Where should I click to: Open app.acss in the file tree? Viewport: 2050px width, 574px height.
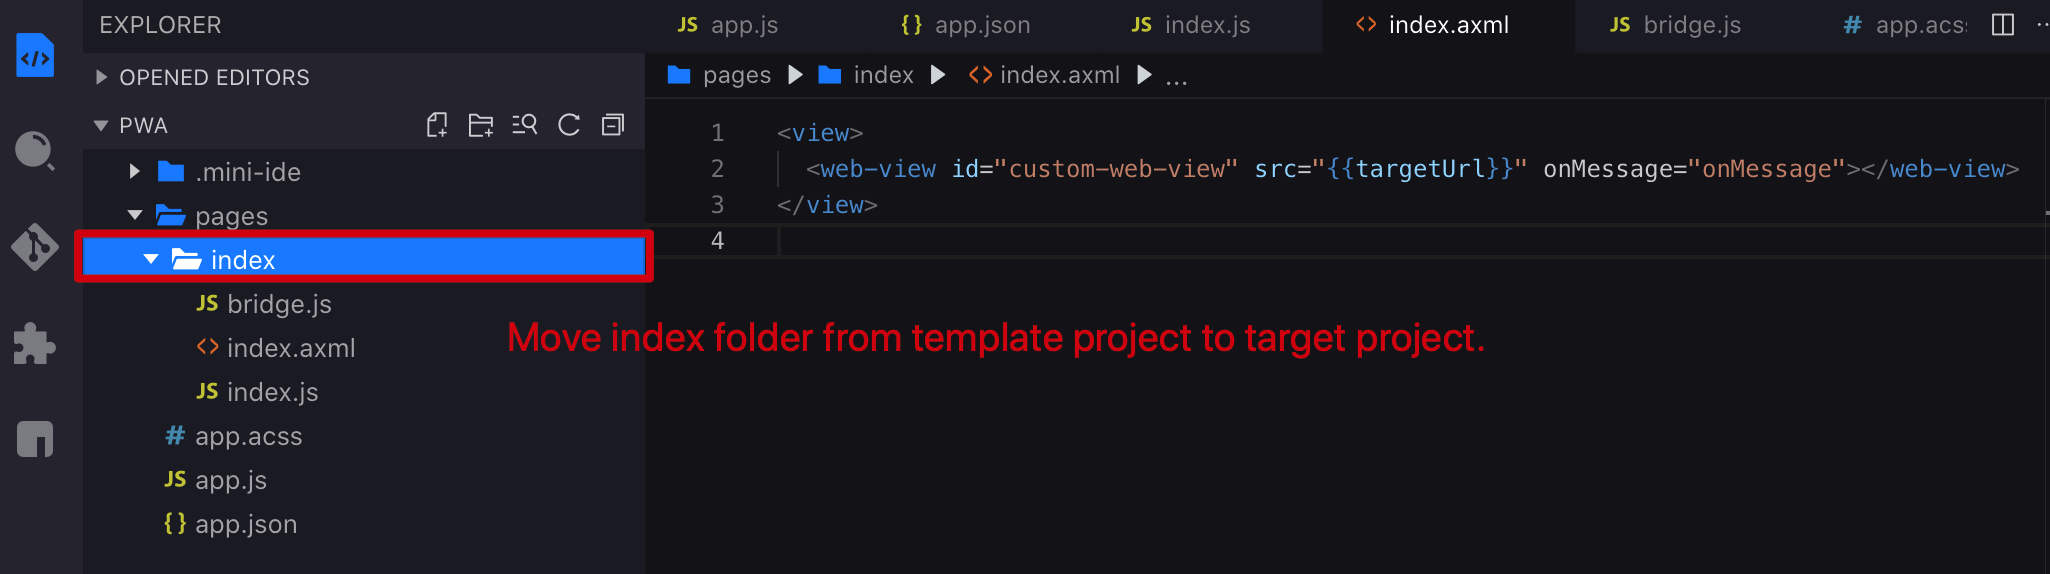pos(248,436)
